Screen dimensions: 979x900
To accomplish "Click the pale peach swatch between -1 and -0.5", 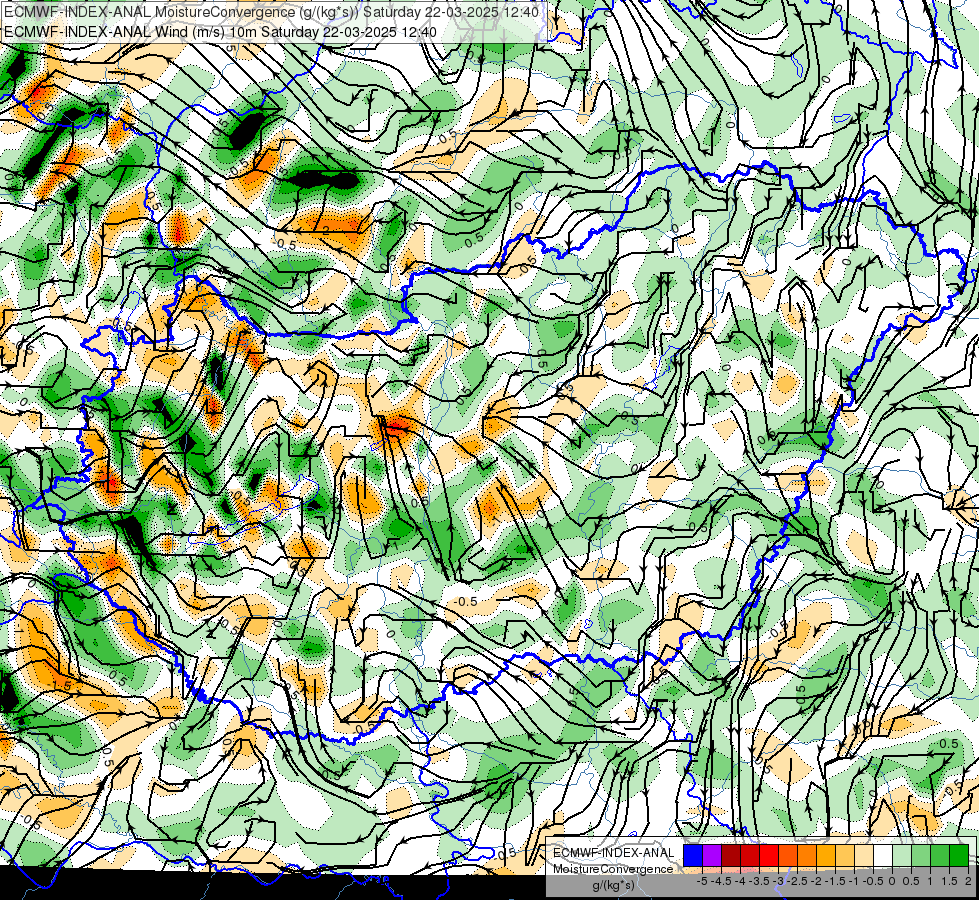I will pos(864,856).
